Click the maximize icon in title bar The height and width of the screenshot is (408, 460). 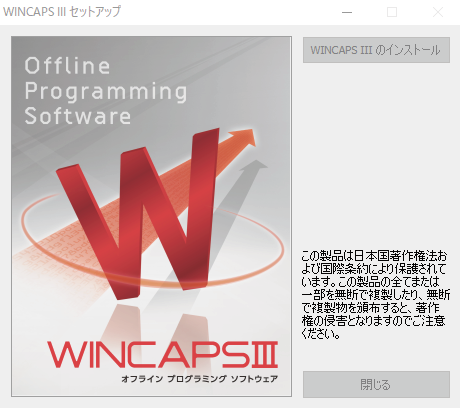(x=392, y=12)
